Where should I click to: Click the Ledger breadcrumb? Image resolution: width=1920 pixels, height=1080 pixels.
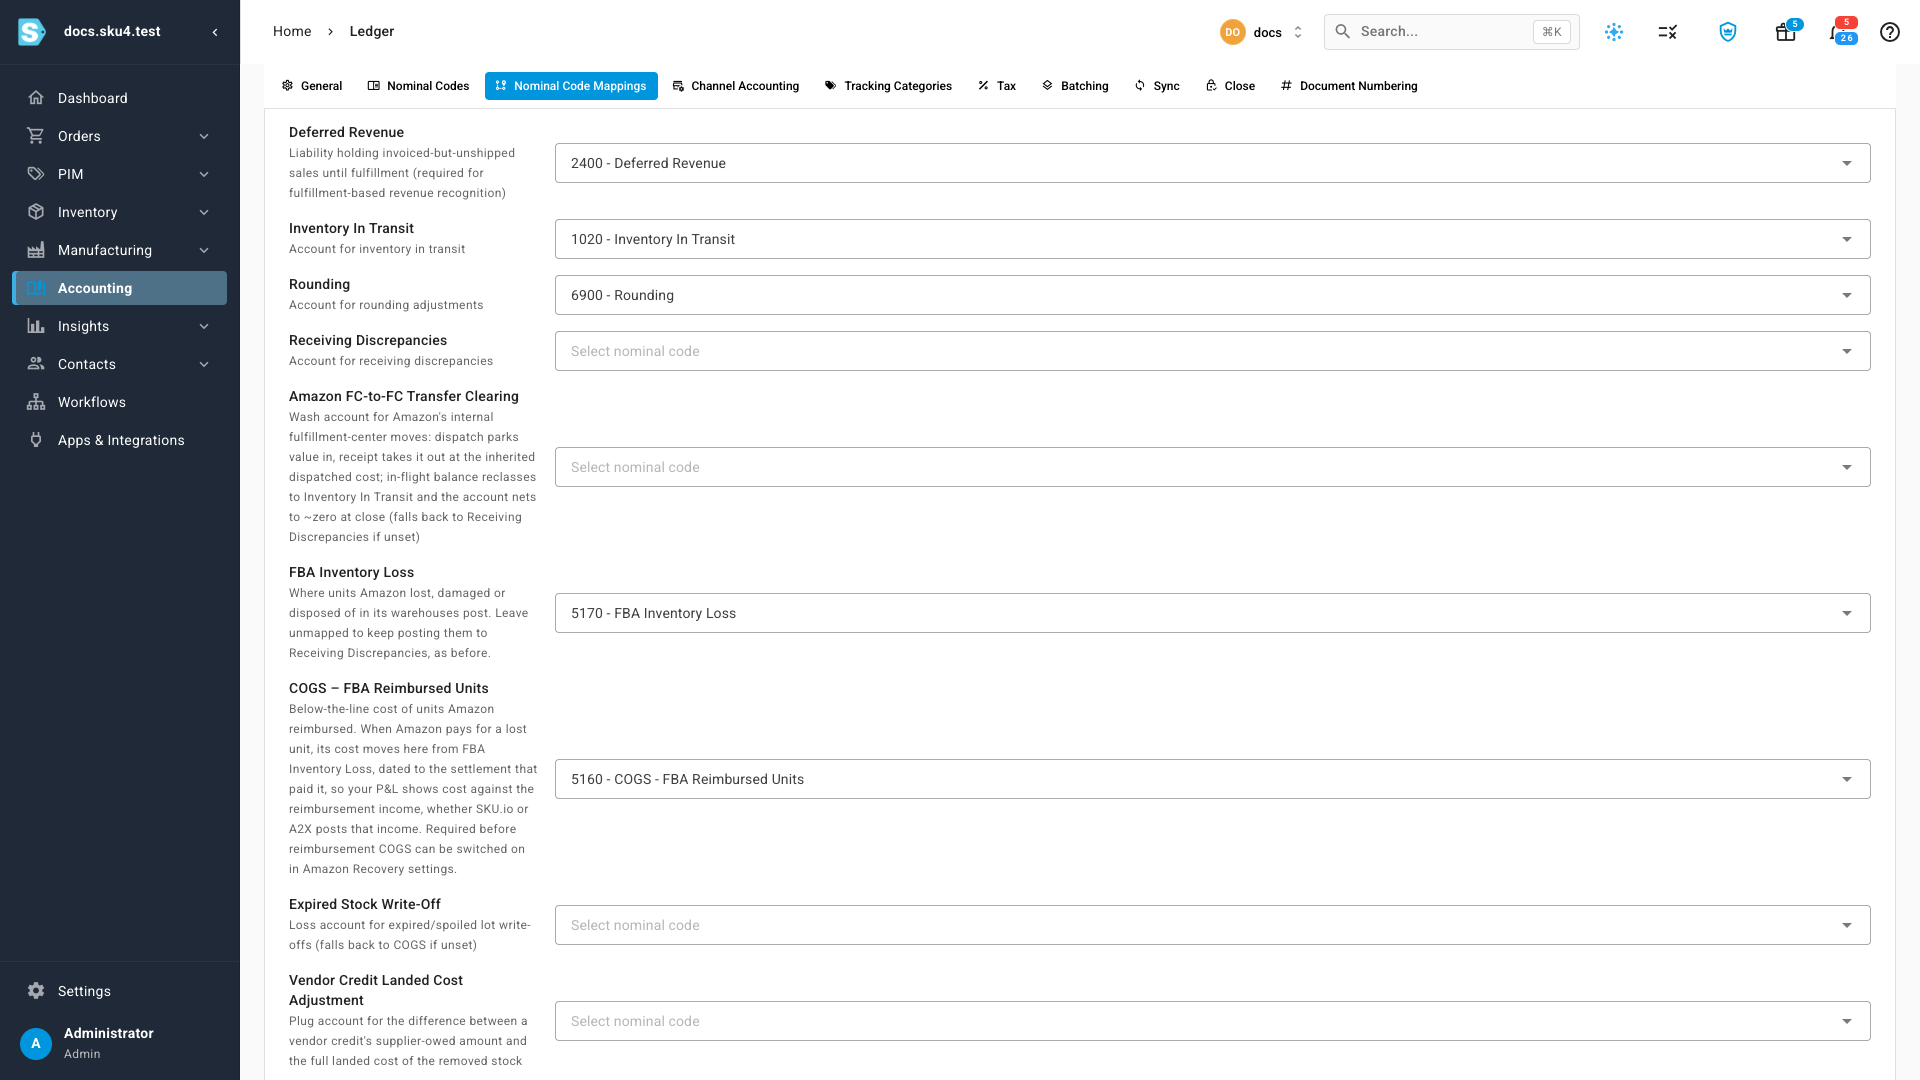click(372, 32)
